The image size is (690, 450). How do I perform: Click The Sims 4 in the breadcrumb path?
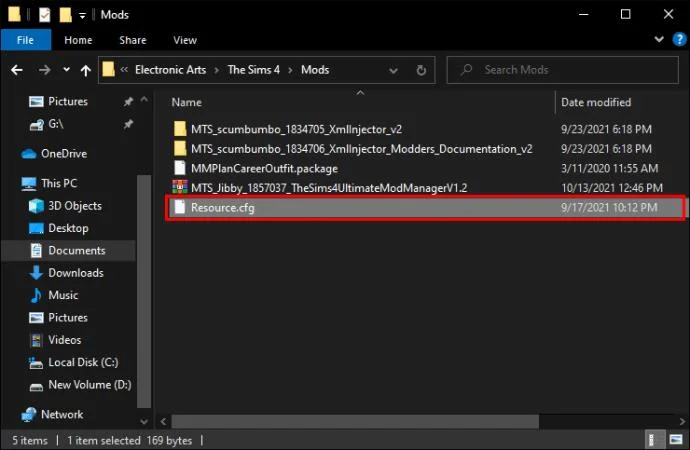(253, 70)
